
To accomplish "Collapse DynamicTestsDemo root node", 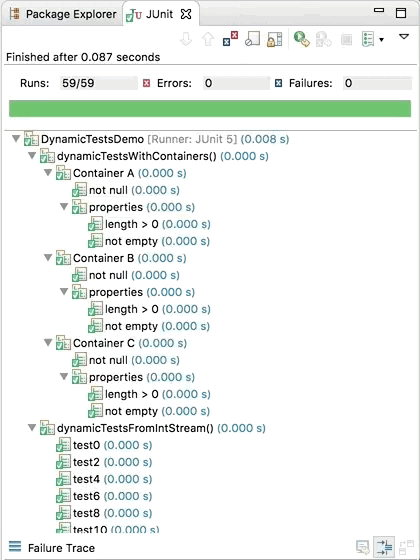I will (16, 139).
